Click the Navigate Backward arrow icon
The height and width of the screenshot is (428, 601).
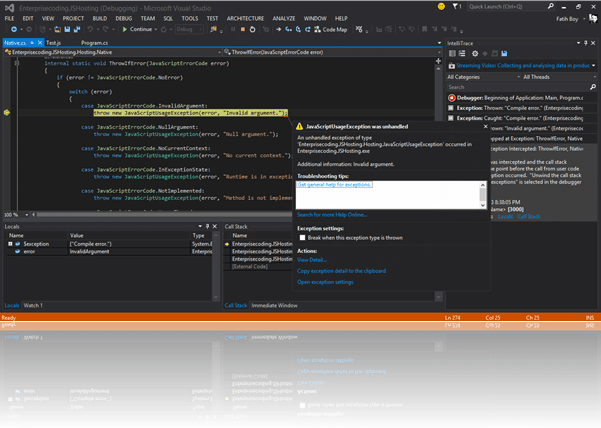[x=14, y=29]
